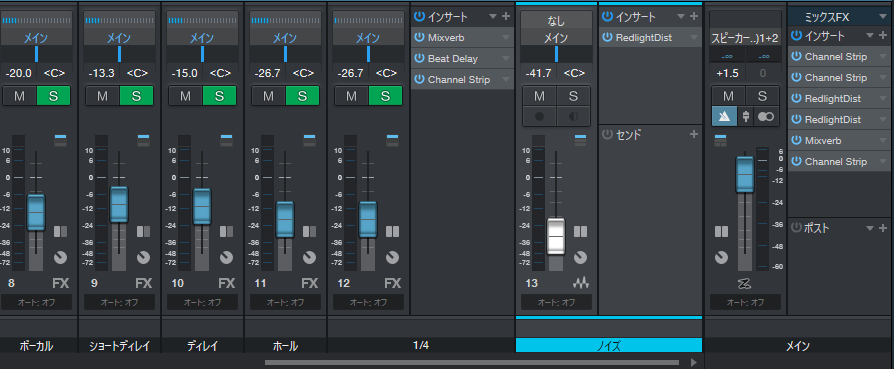Select the ボーカル channel name label
Viewport: 894px width, 369px height.
pos(36,346)
